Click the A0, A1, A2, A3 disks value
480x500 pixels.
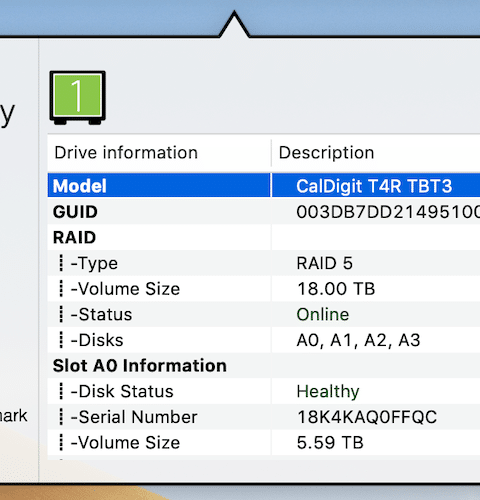coord(358,340)
